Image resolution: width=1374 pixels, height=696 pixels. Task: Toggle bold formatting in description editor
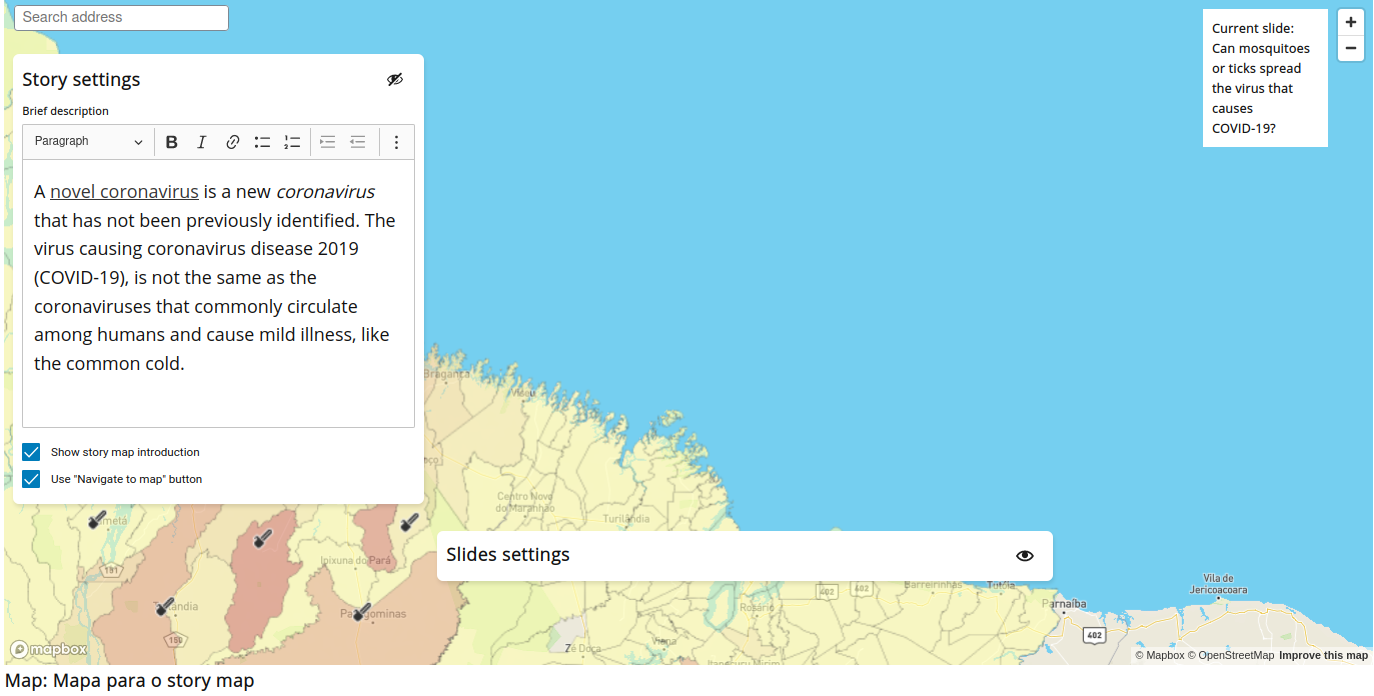pos(172,142)
